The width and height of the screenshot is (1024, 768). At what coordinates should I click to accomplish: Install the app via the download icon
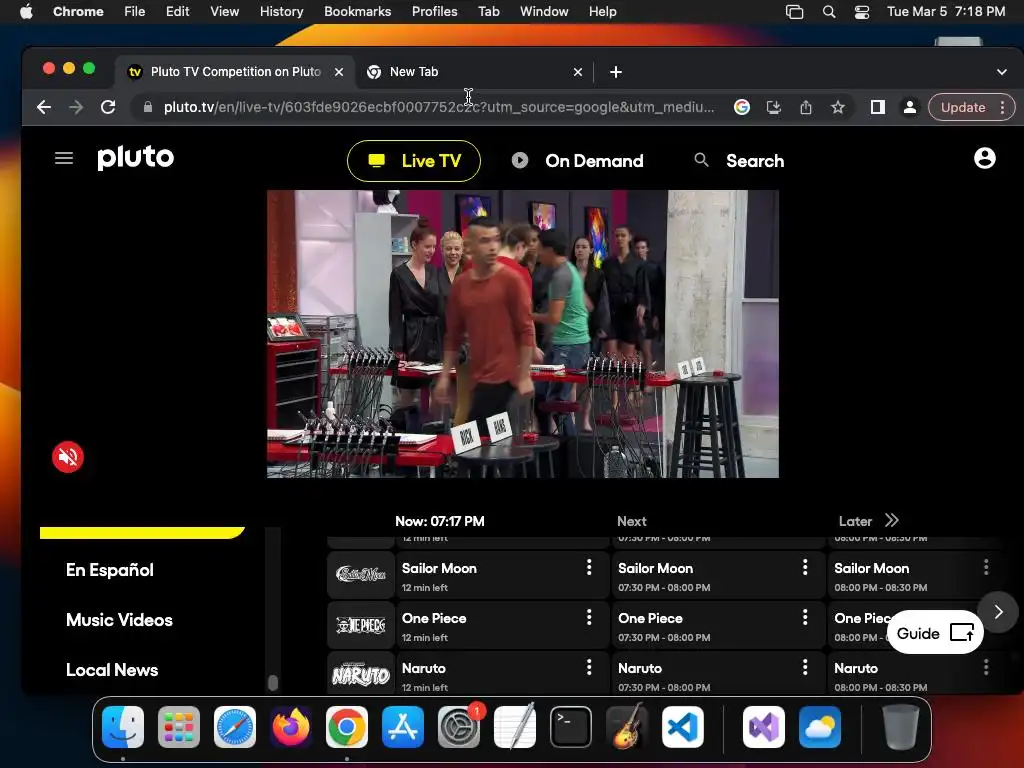774,107
